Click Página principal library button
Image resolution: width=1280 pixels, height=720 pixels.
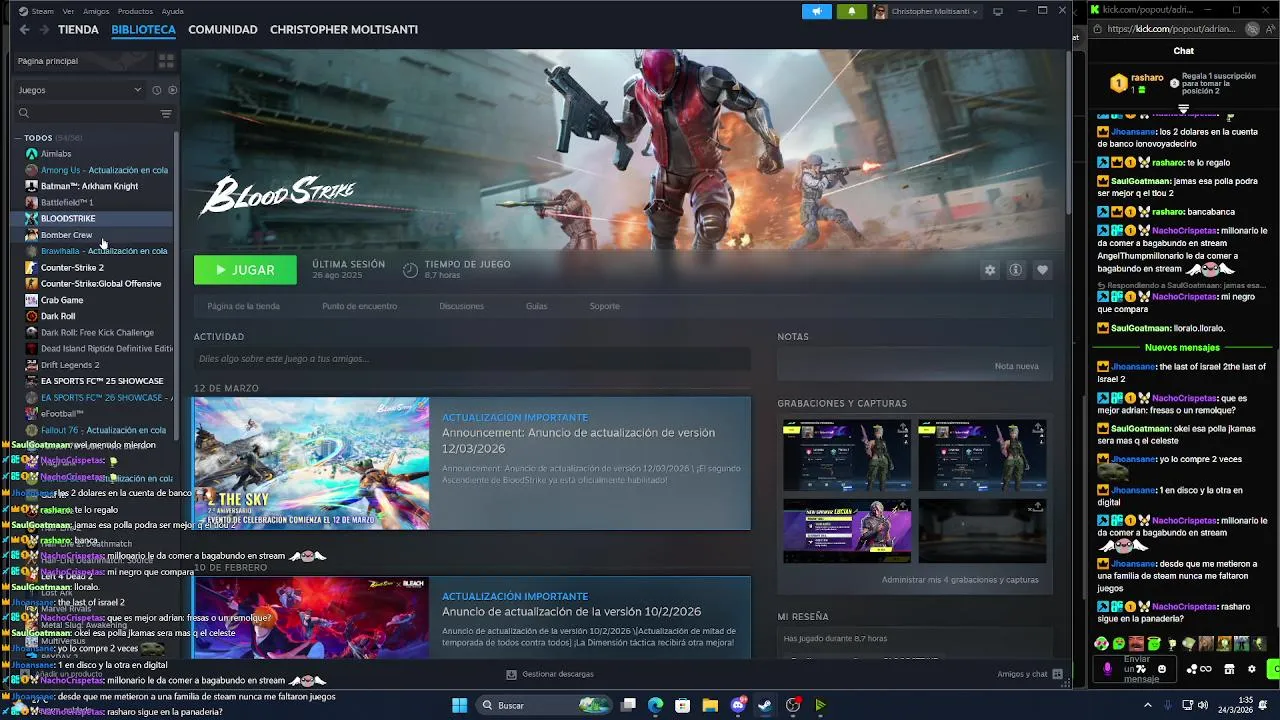click(82, 61)
